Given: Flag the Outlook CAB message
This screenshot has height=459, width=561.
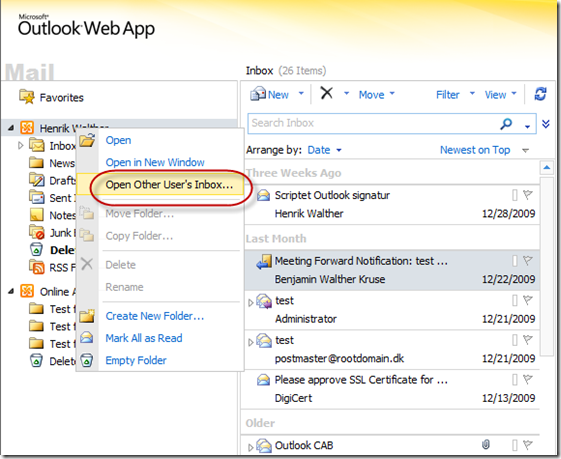Looking at the screenshot, I should [528, 445].
